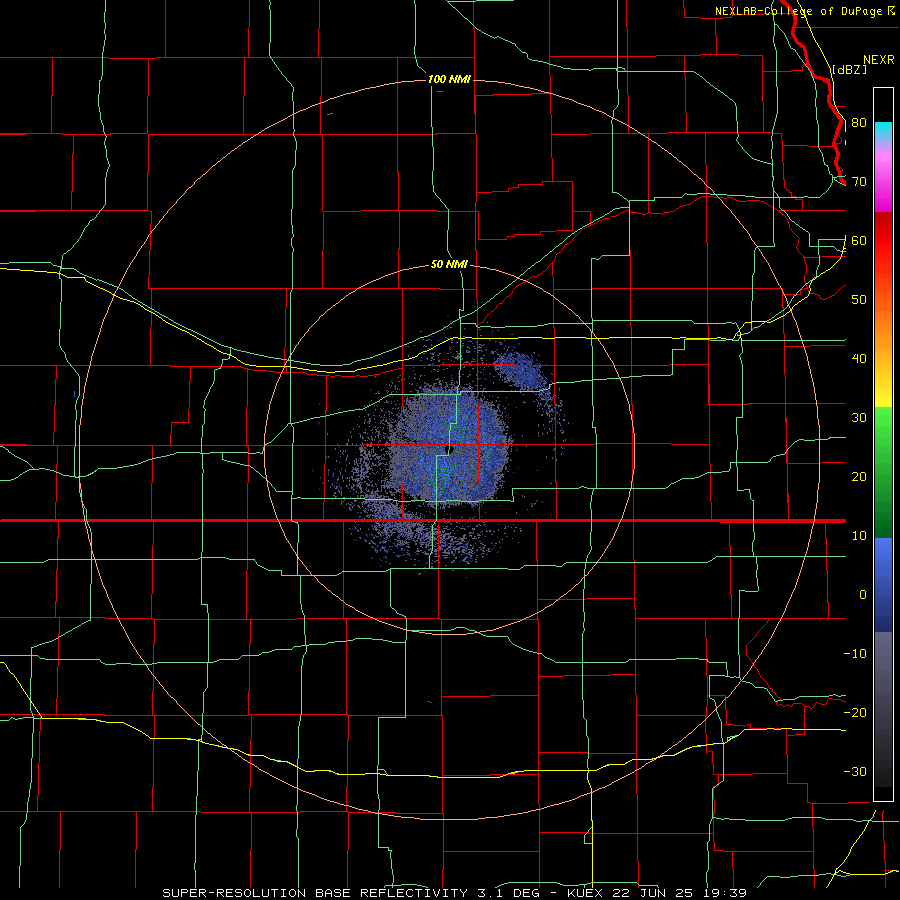Click the cyan segment of the color bar
Screen dimensions: 900x900
pos(883,131)
